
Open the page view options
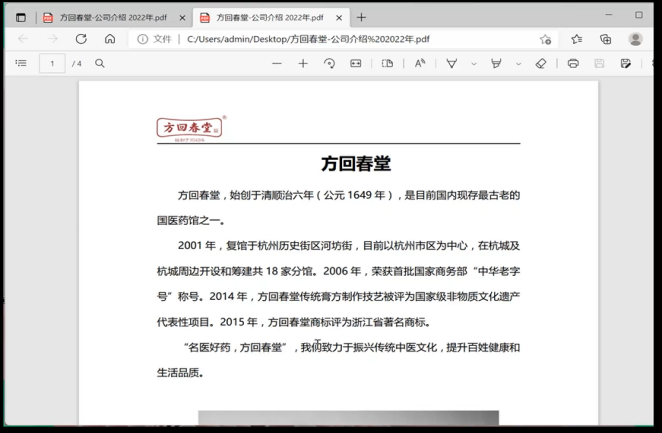[388, 63]
